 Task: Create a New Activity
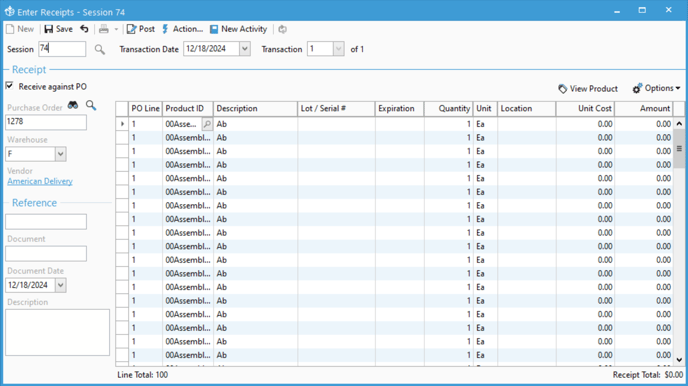(x=238, y=29)
